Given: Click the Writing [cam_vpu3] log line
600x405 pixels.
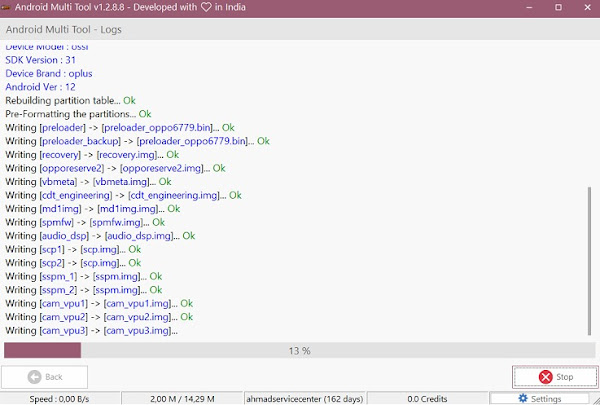Looking at the screenshot, I should [x=91, y=330].
